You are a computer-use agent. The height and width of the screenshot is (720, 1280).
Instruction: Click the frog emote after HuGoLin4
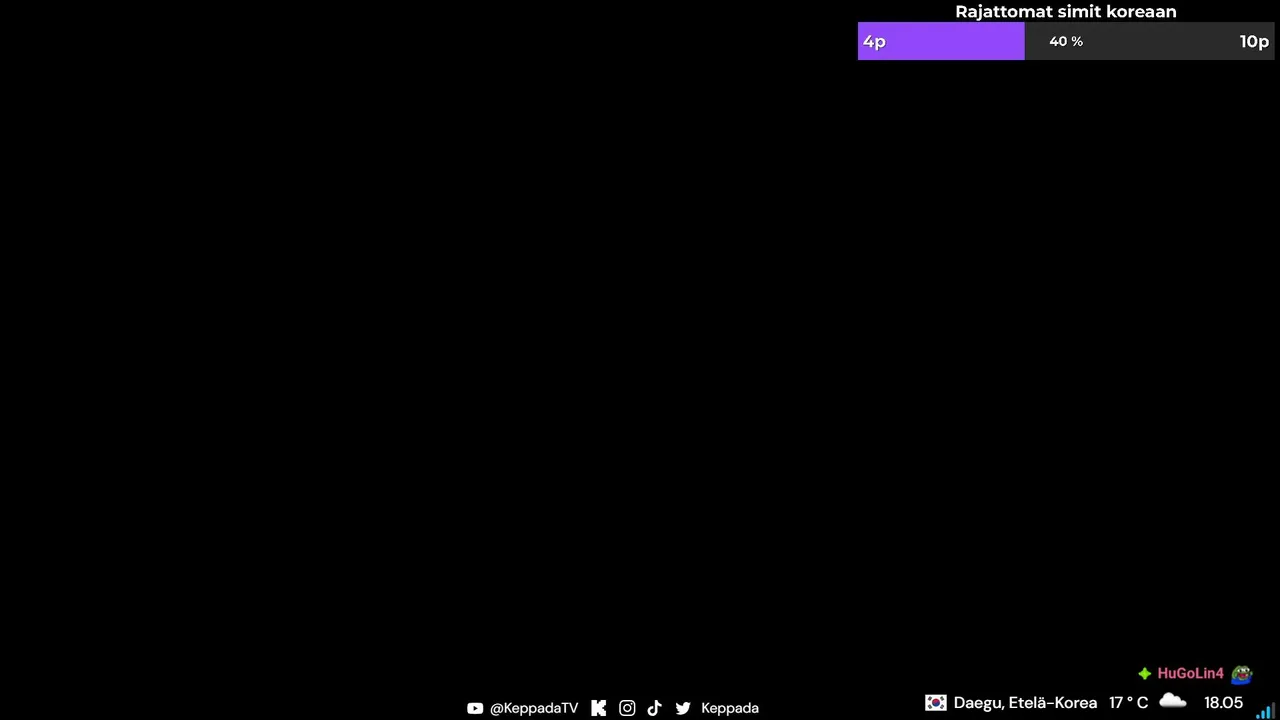pyautogui.click(x=1241, y=674)
